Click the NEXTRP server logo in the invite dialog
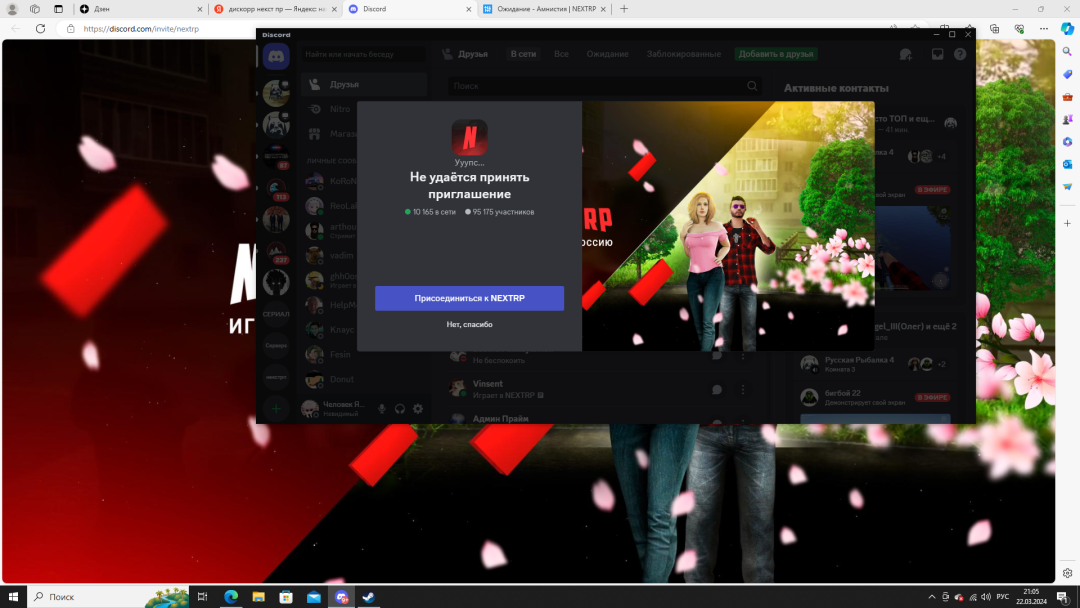 [469, 137]
